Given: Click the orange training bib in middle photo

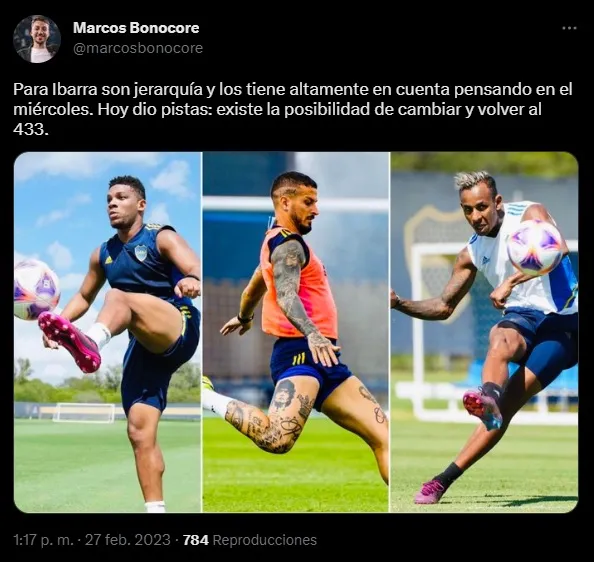Looking at the screenshot, I should click(299, 284).
